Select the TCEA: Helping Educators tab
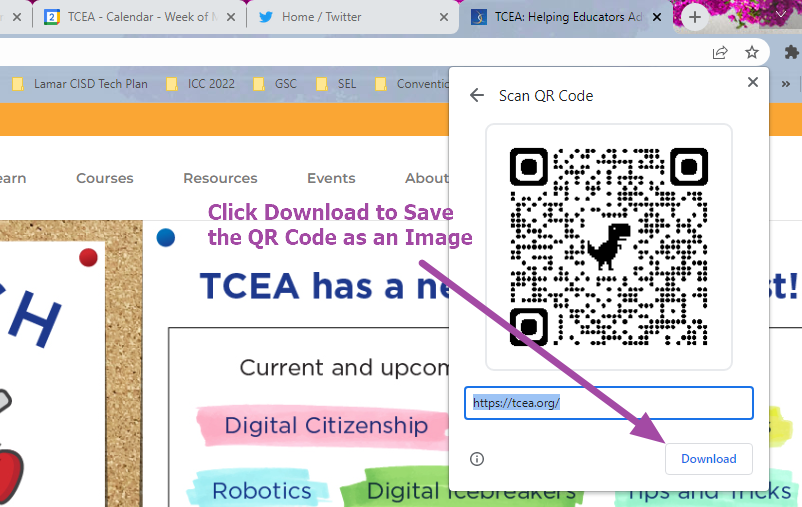This screenshot has width=802, height=507. pyautogui.click(x=568, y=17)
